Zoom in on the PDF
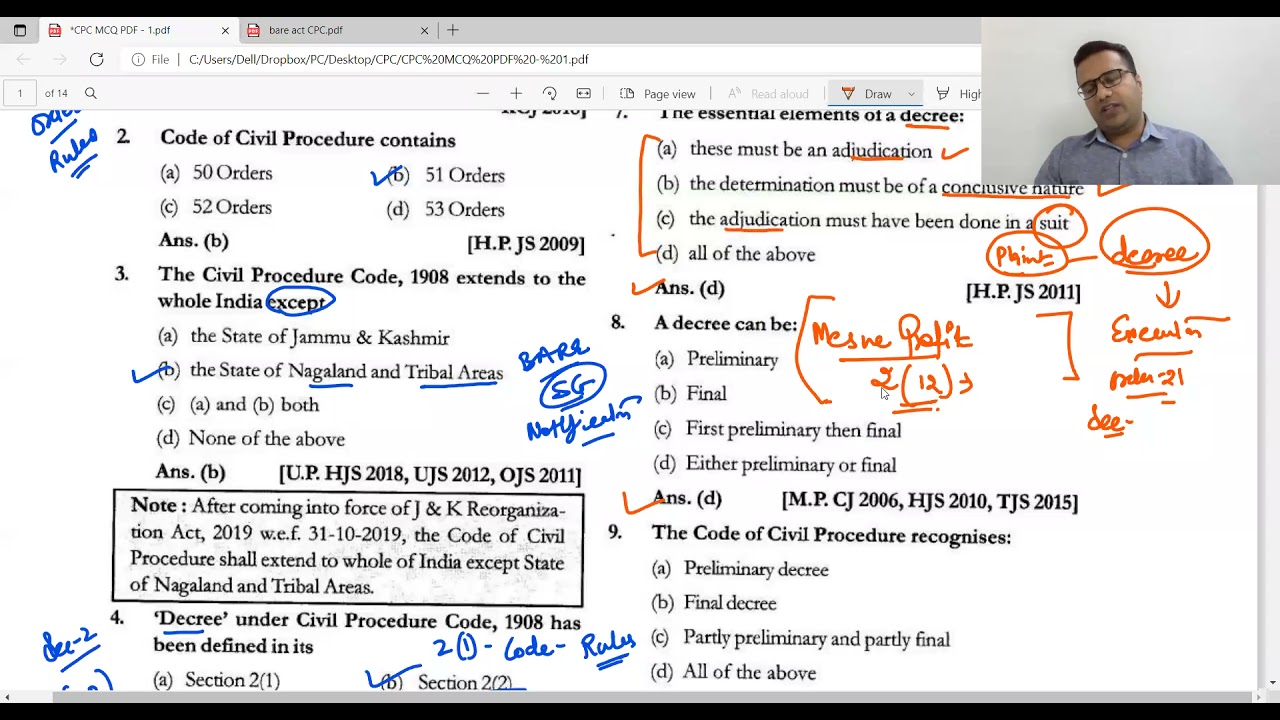This screenshot has width=1280, height=720. coord(516,93)
